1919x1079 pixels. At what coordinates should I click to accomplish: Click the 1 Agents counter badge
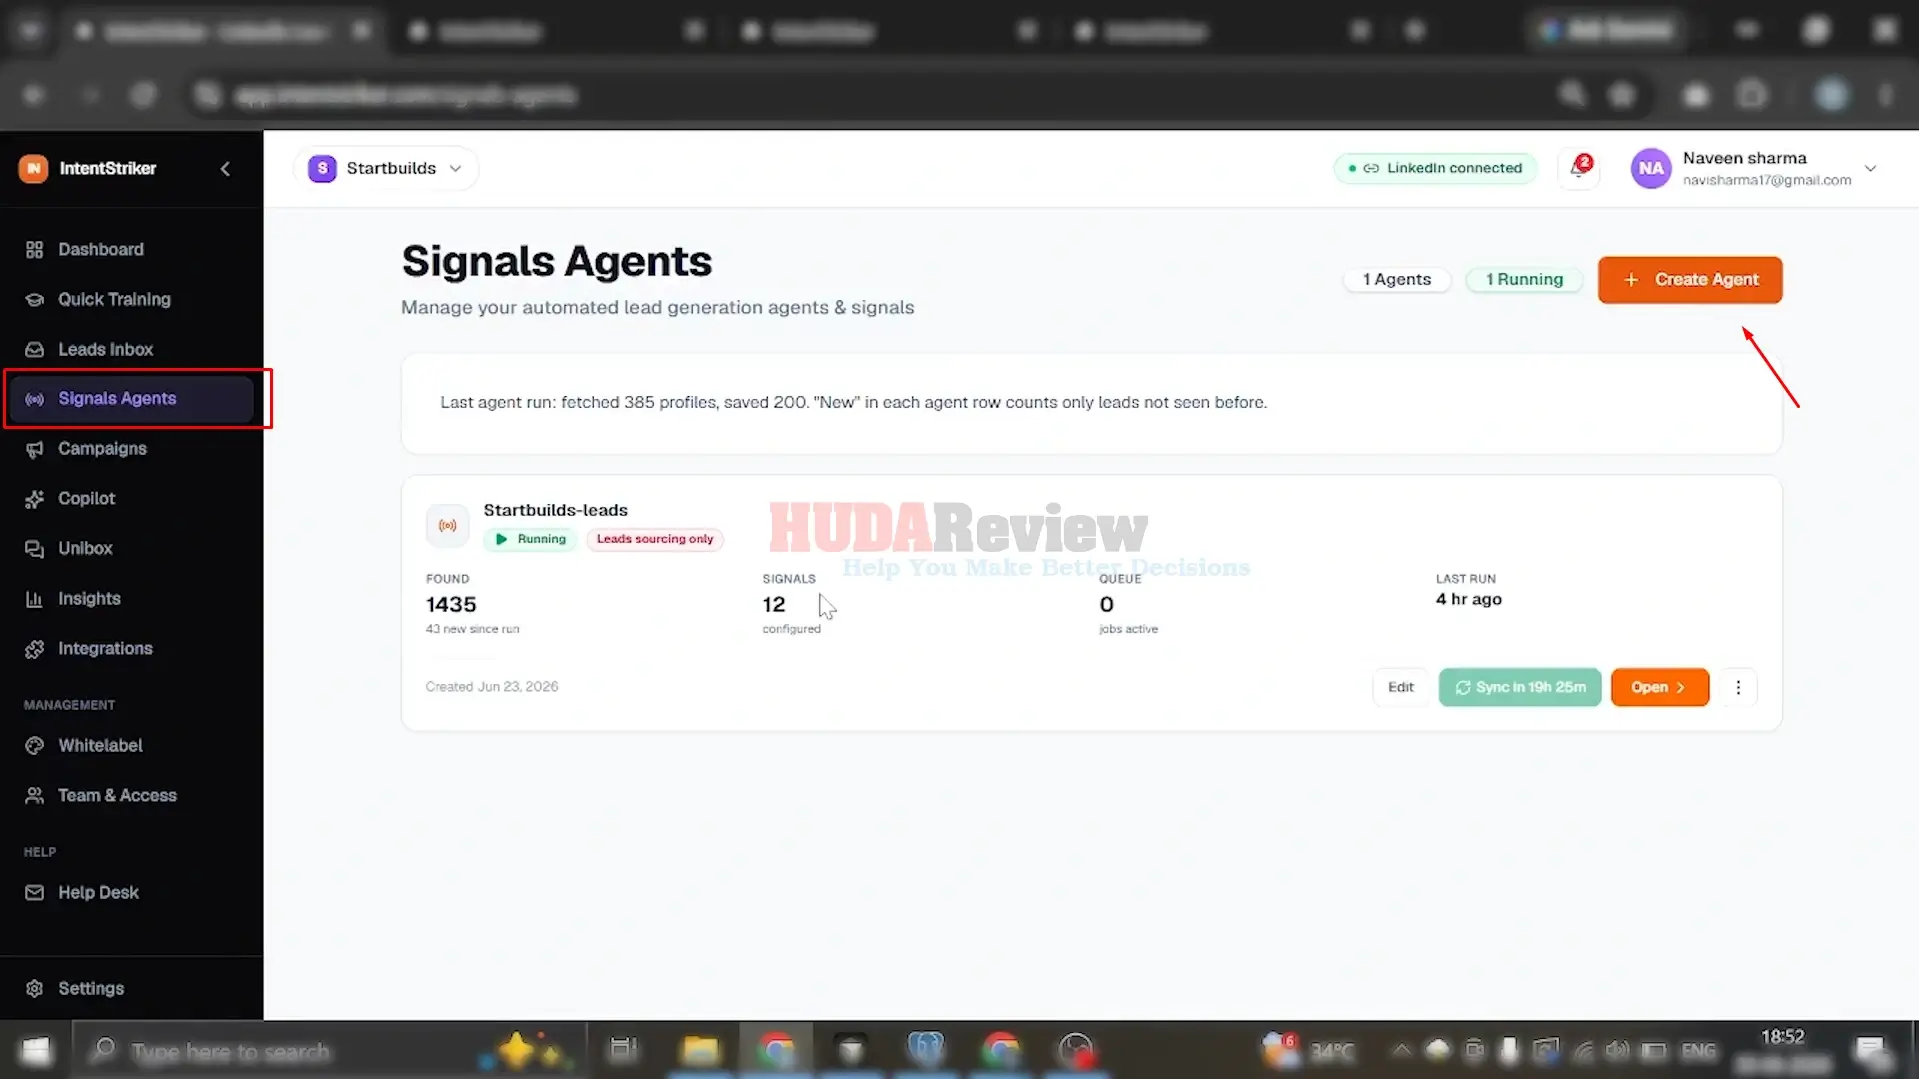1396,279
